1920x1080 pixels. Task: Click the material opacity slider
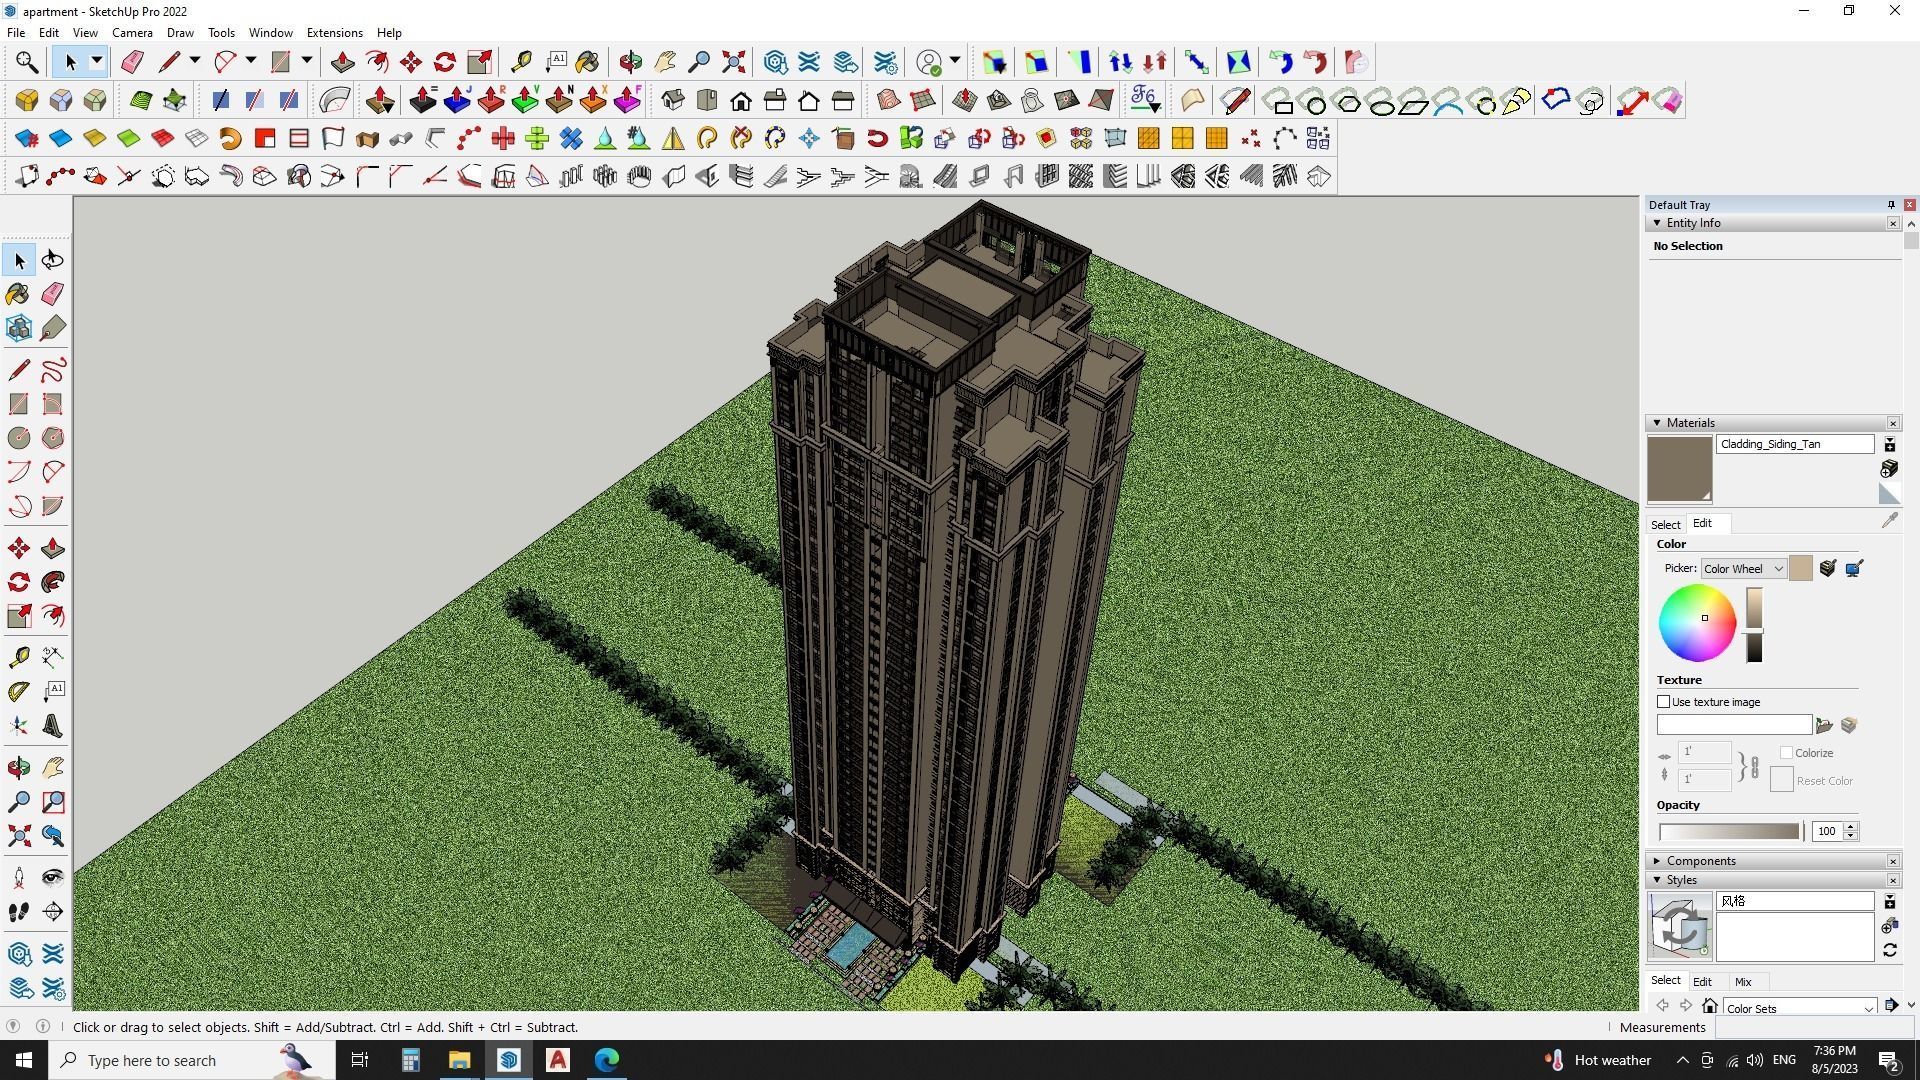click(1730, 832)
